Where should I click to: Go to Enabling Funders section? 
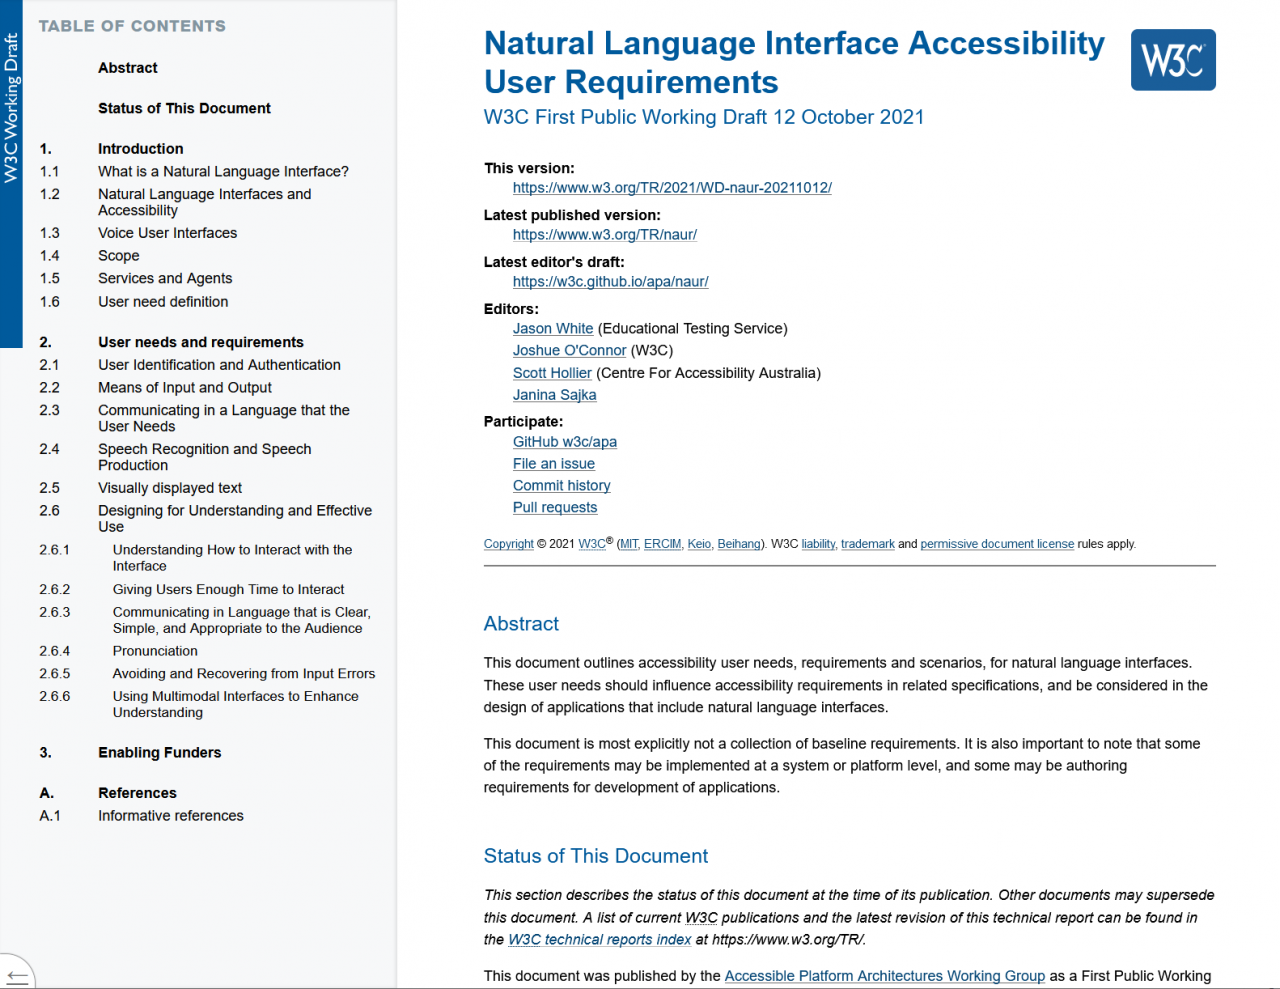coord(159,753)
